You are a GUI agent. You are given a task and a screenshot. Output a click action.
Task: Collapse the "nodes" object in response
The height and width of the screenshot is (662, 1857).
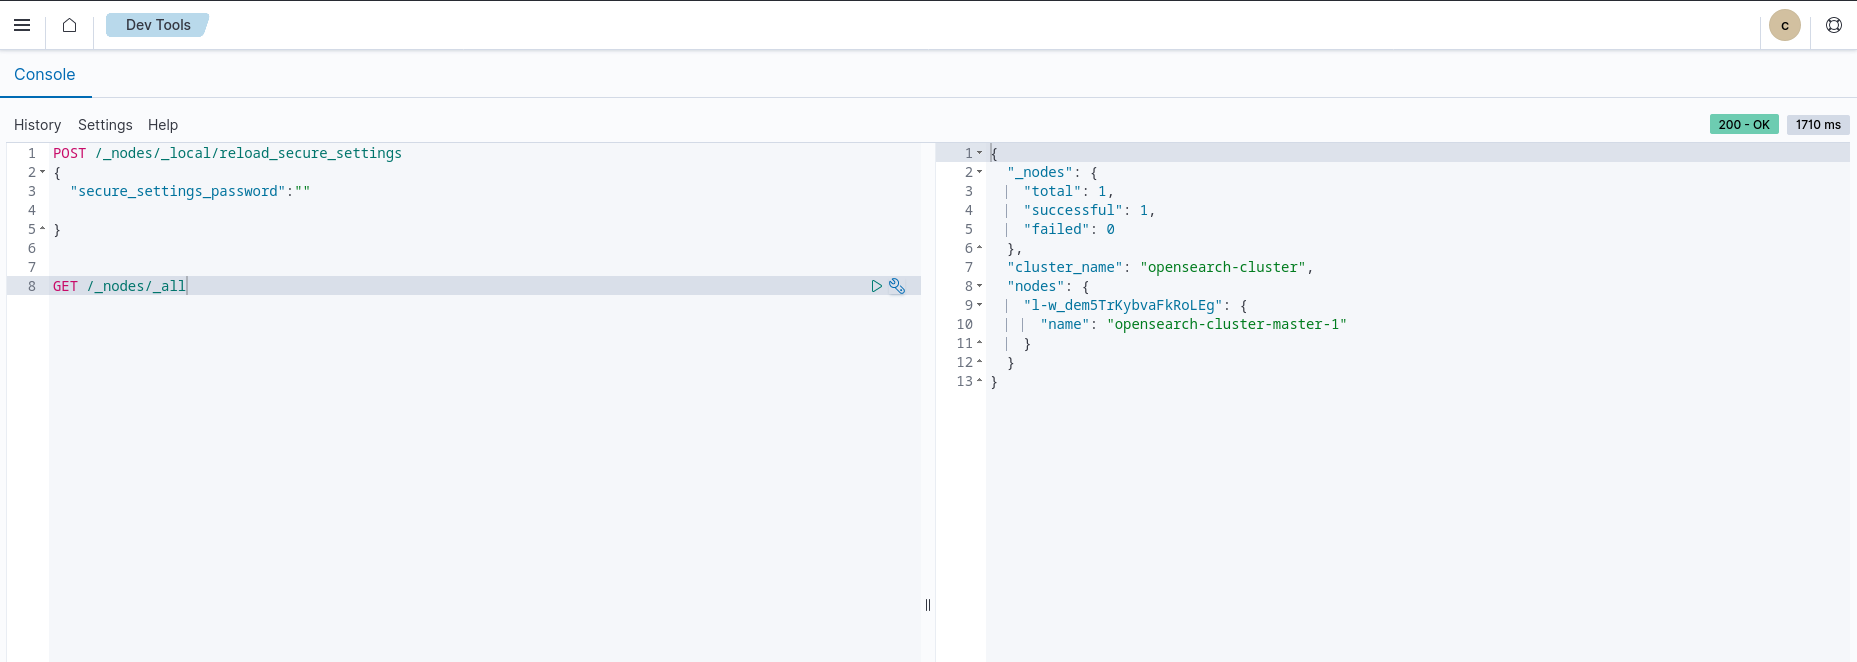tap(979, 286)
